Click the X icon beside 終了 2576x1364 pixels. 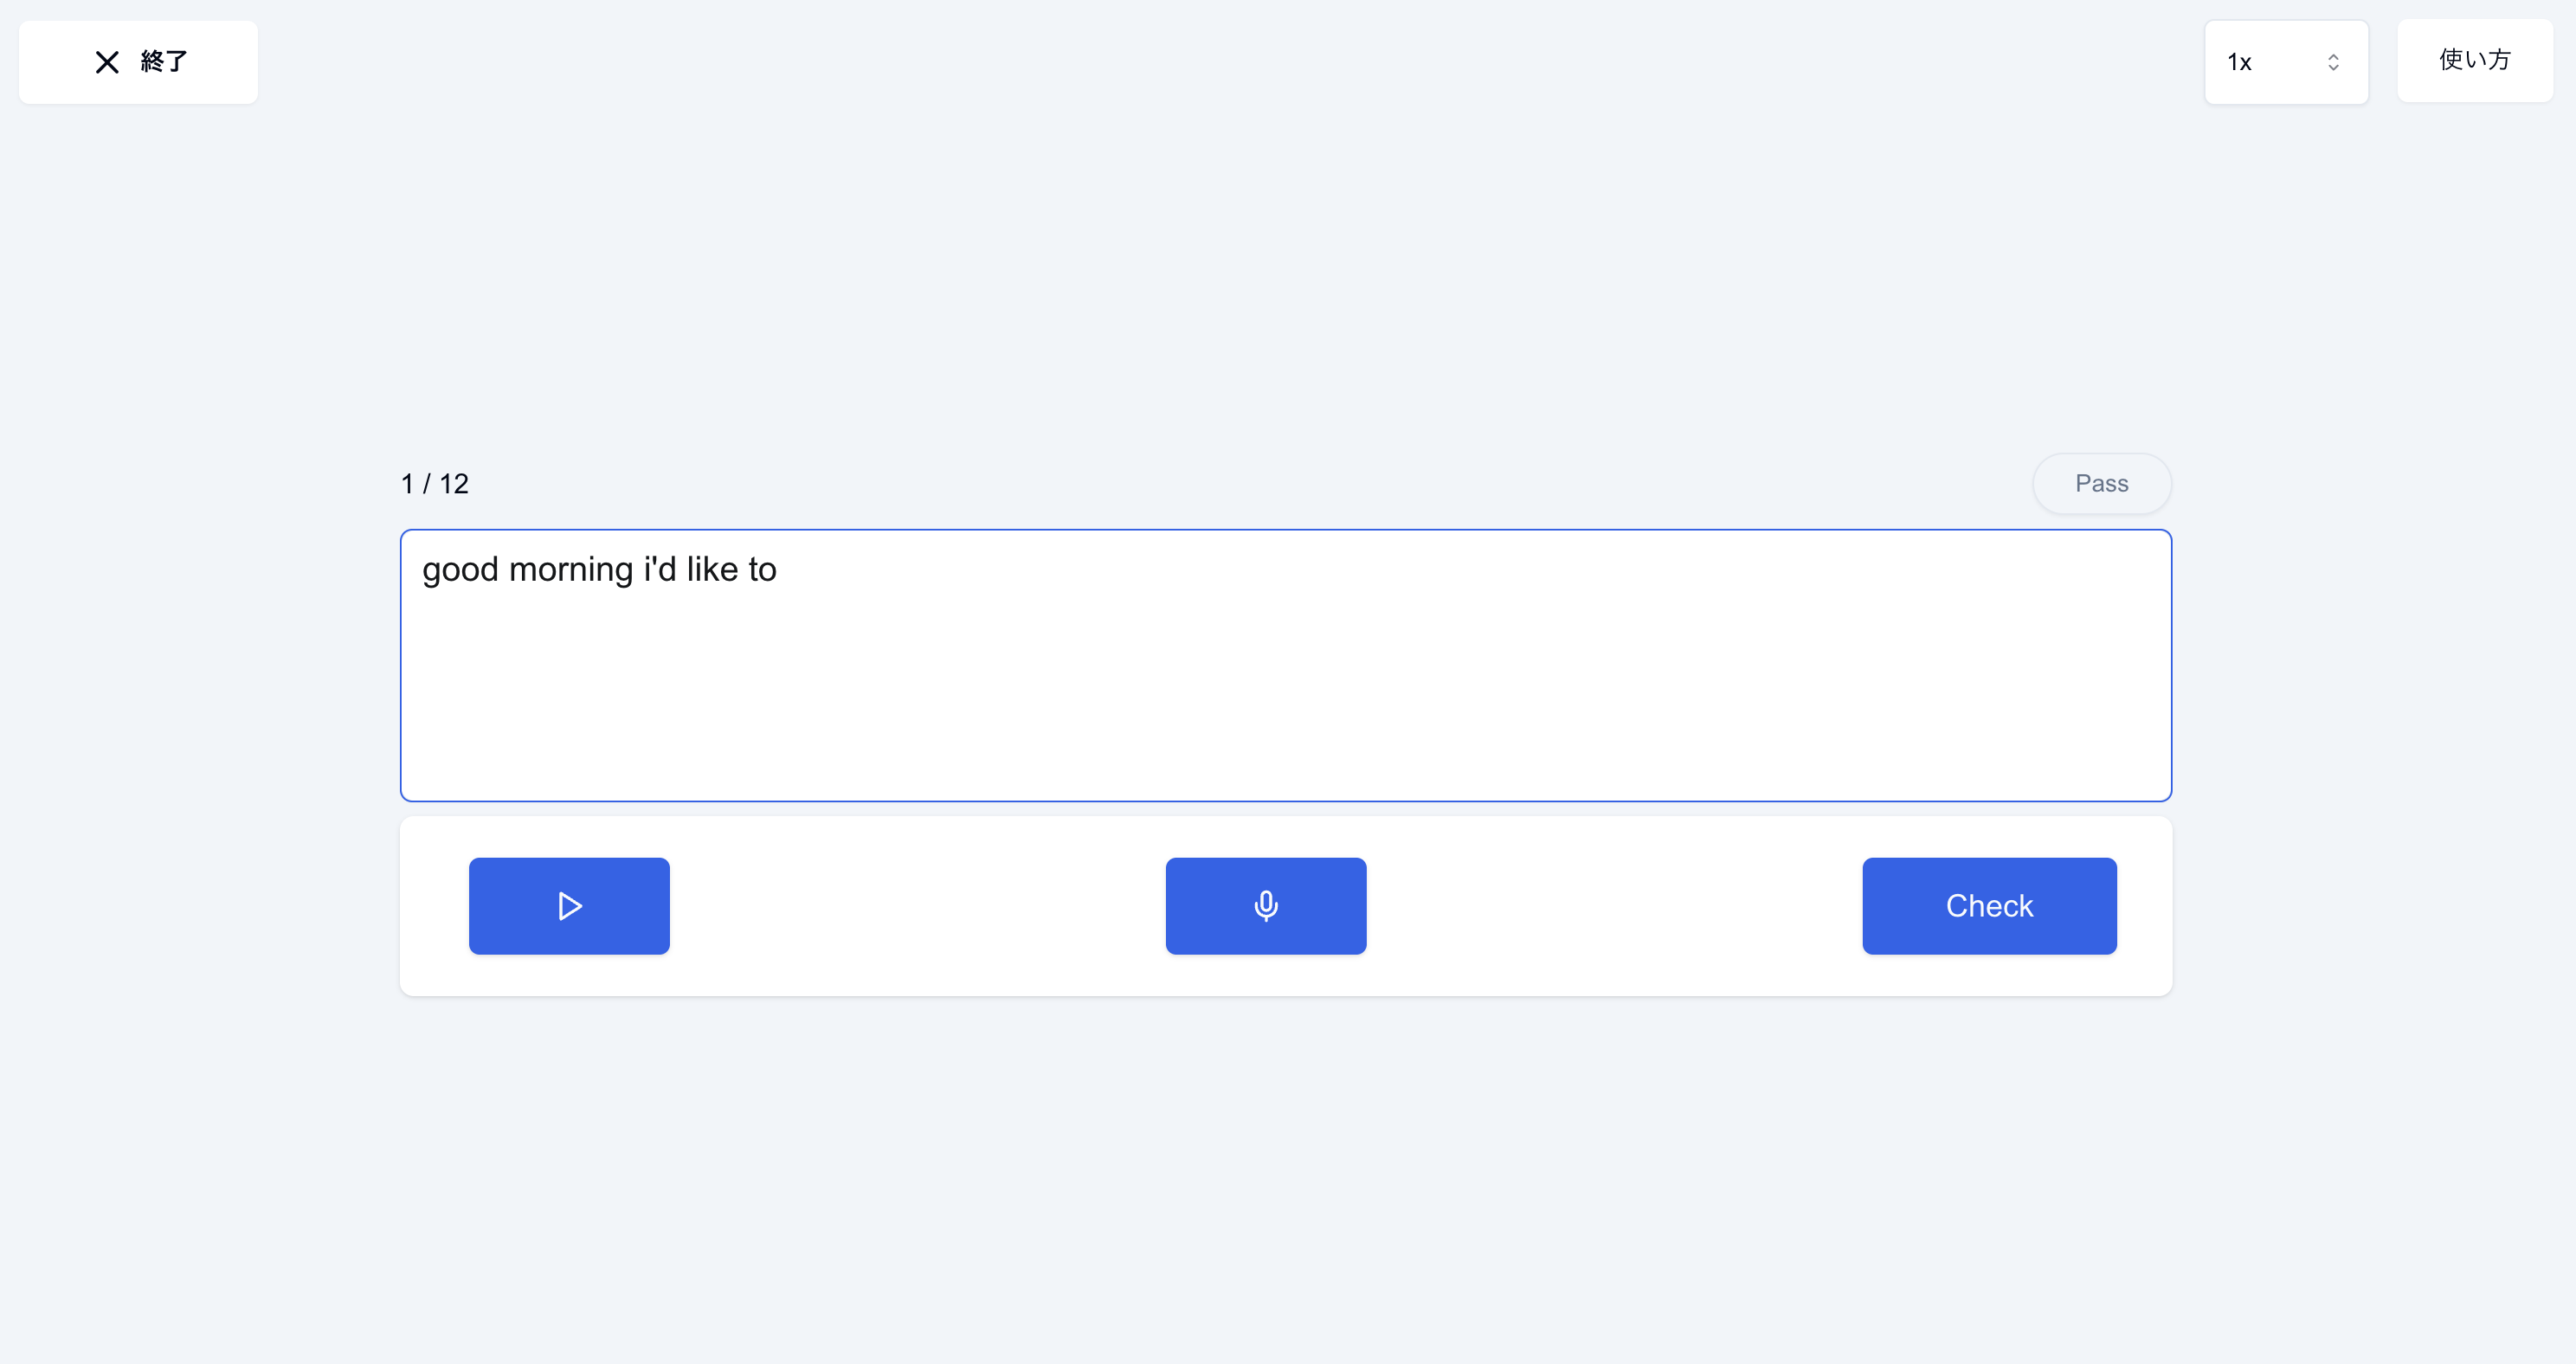[x=107, y=62]
